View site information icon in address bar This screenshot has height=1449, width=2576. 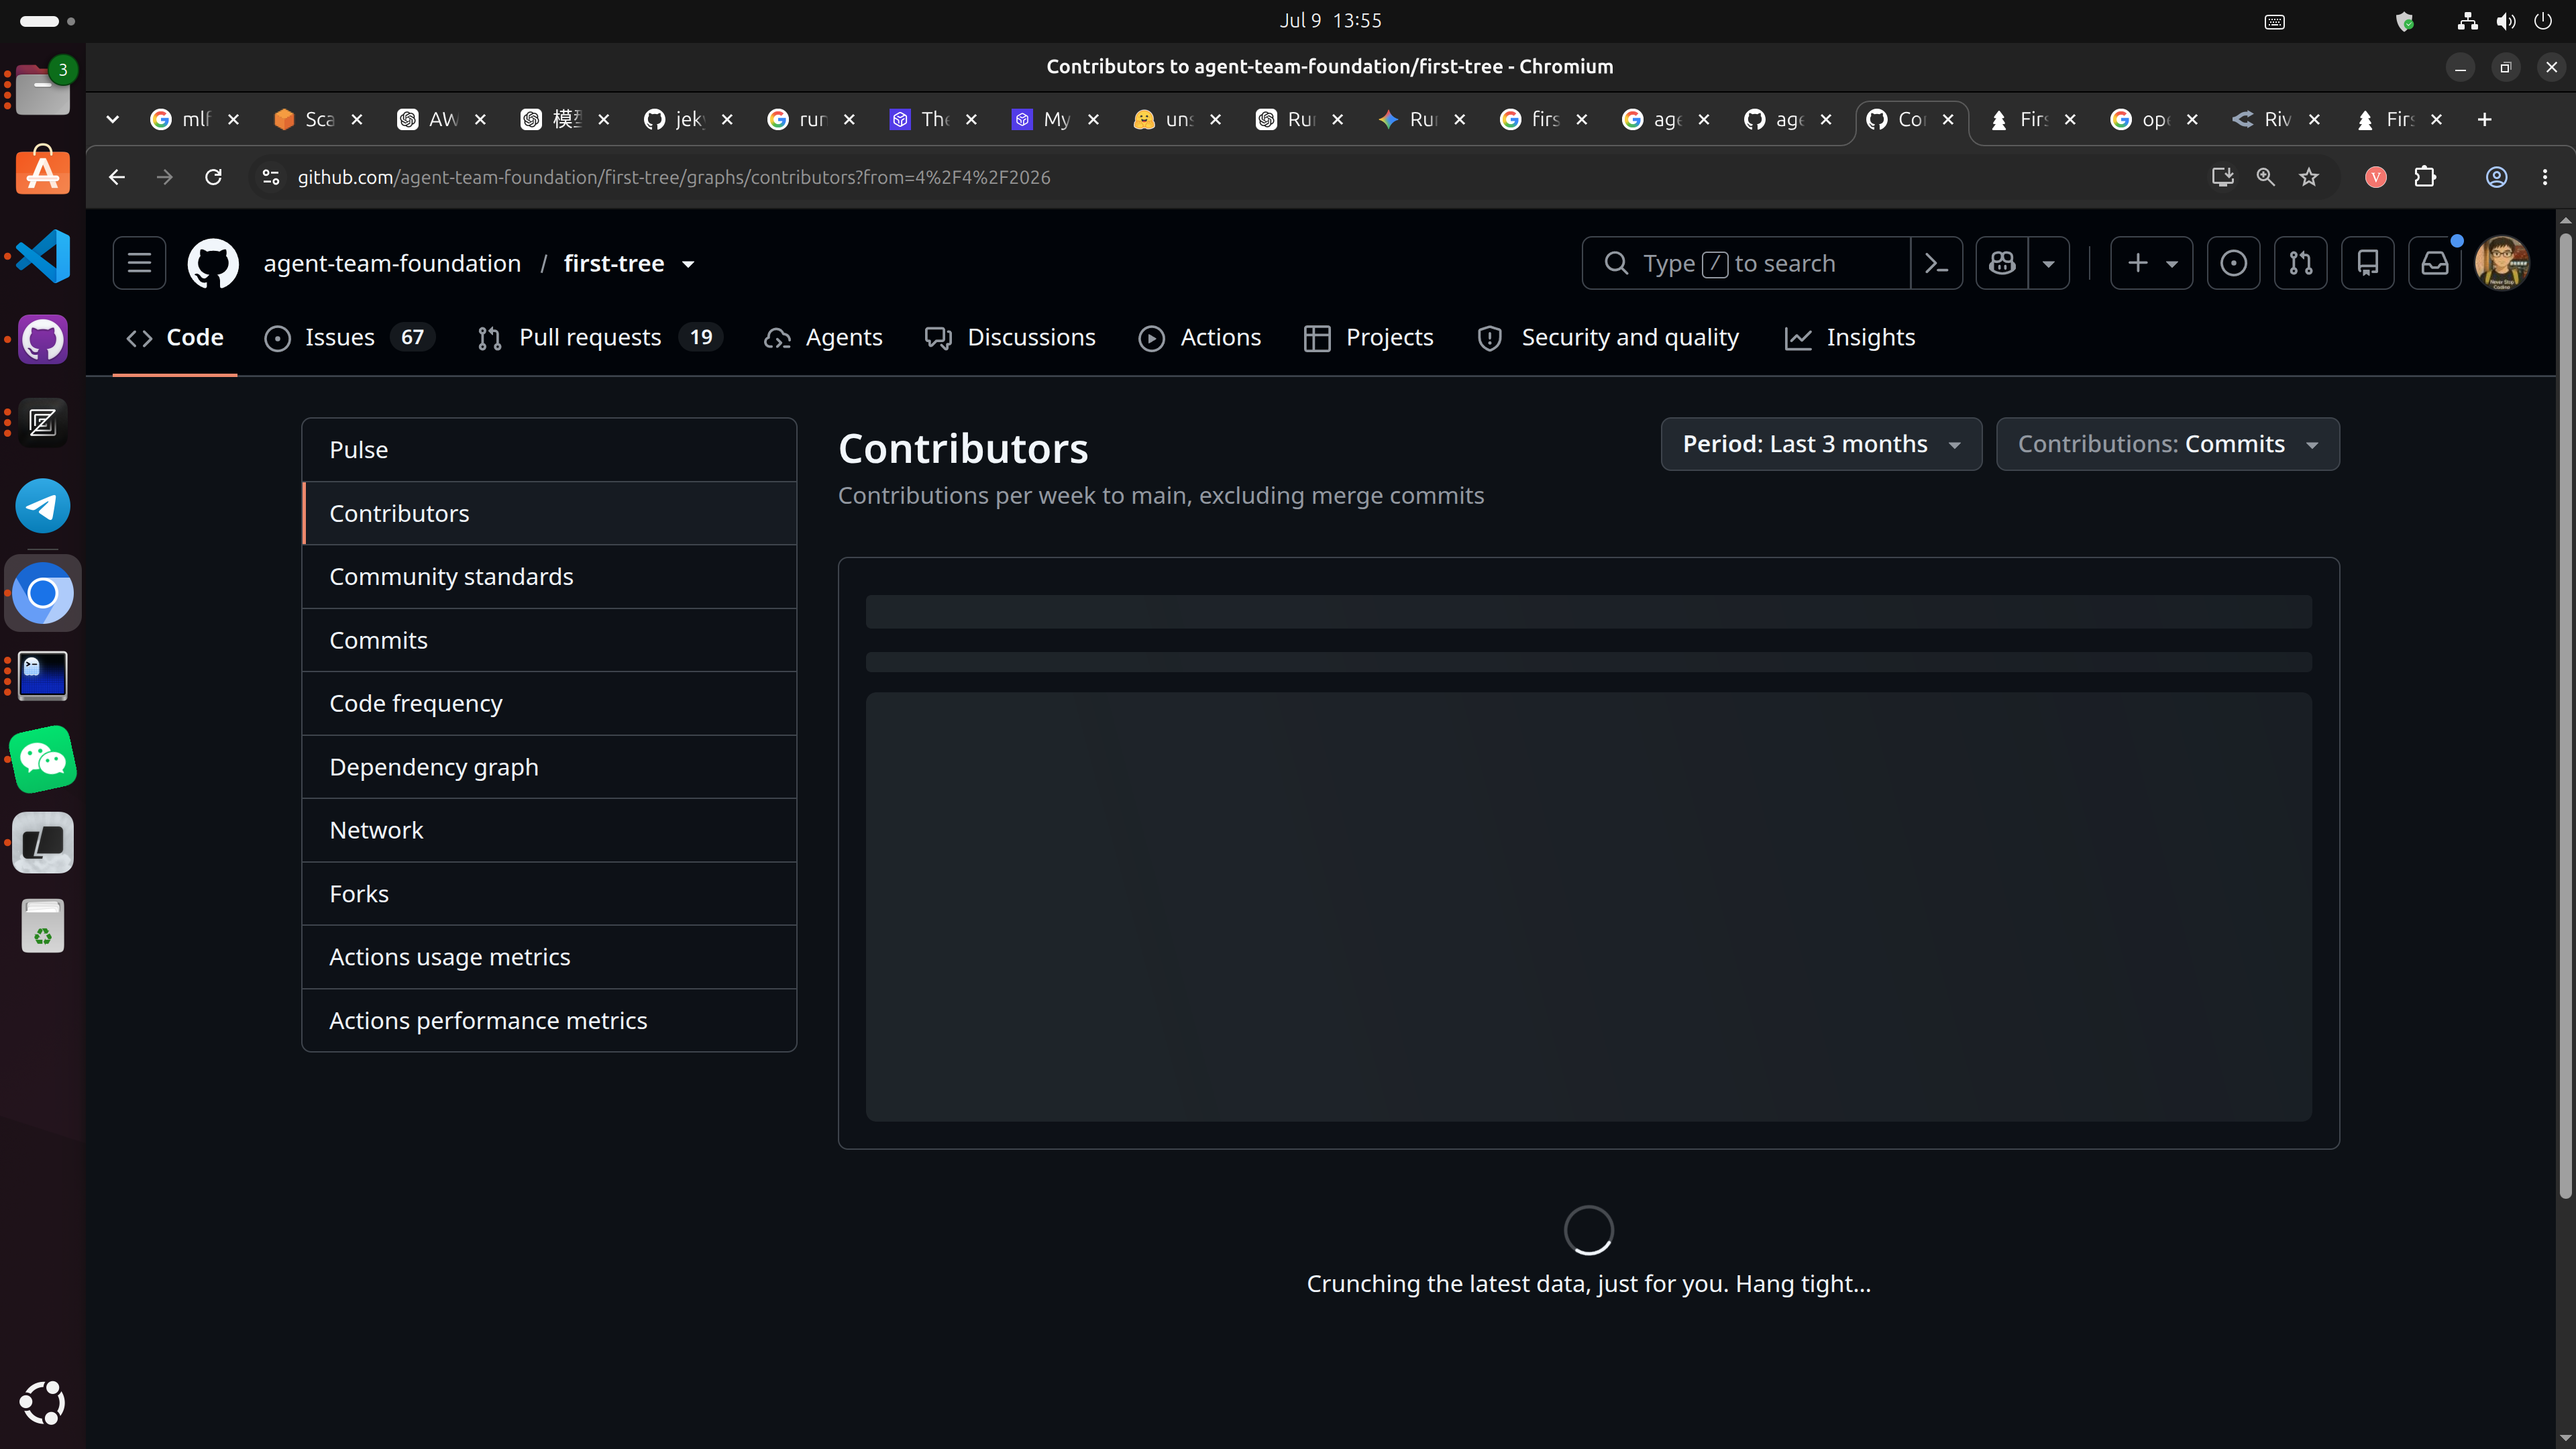pyautogui.click(x=270, y=177)
